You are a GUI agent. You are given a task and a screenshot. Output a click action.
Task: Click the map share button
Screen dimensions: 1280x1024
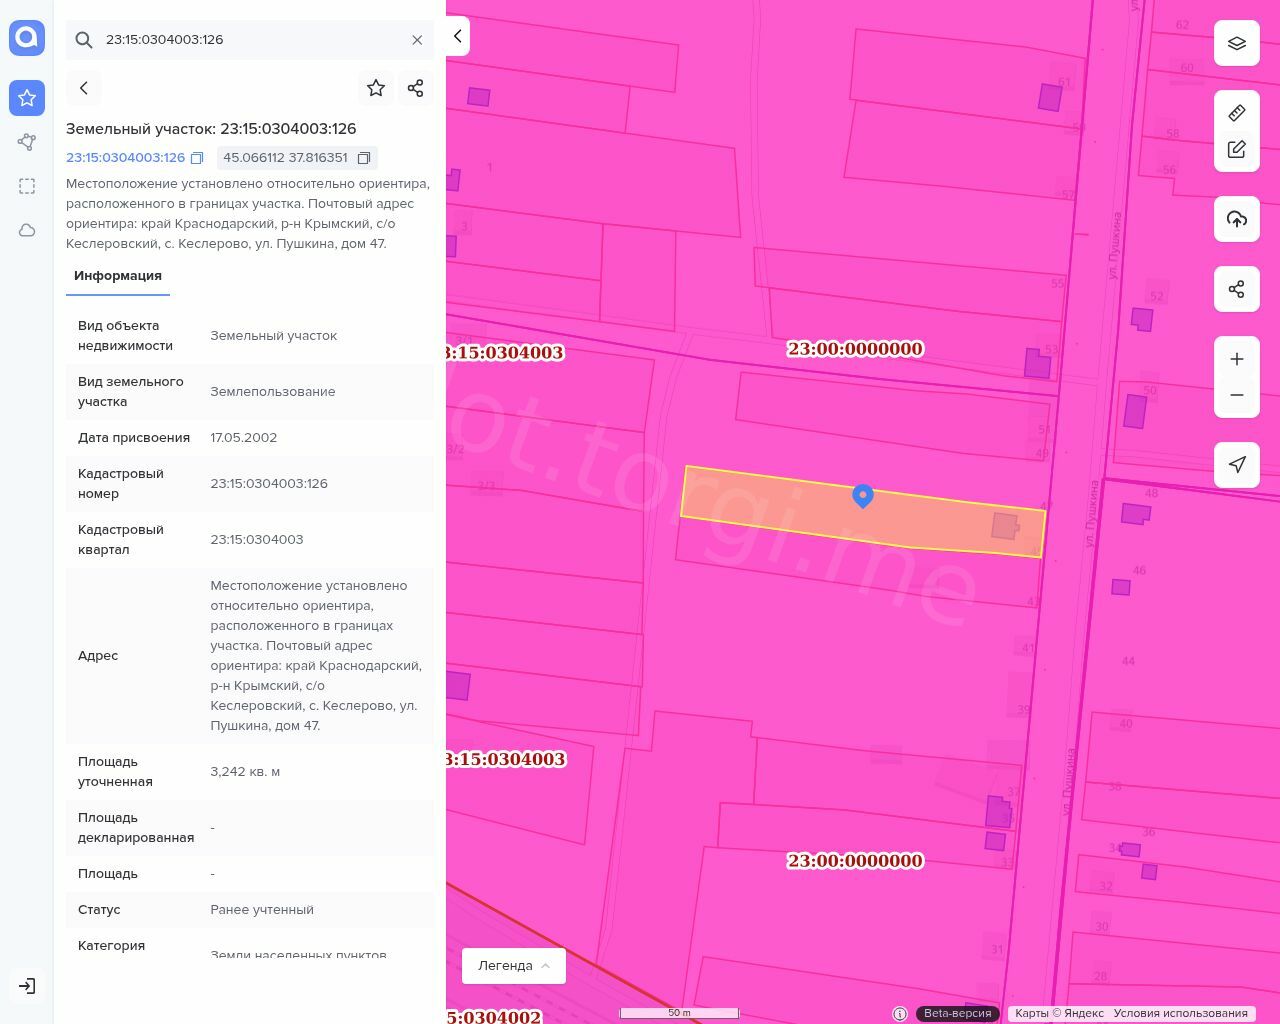[1237, 290]
